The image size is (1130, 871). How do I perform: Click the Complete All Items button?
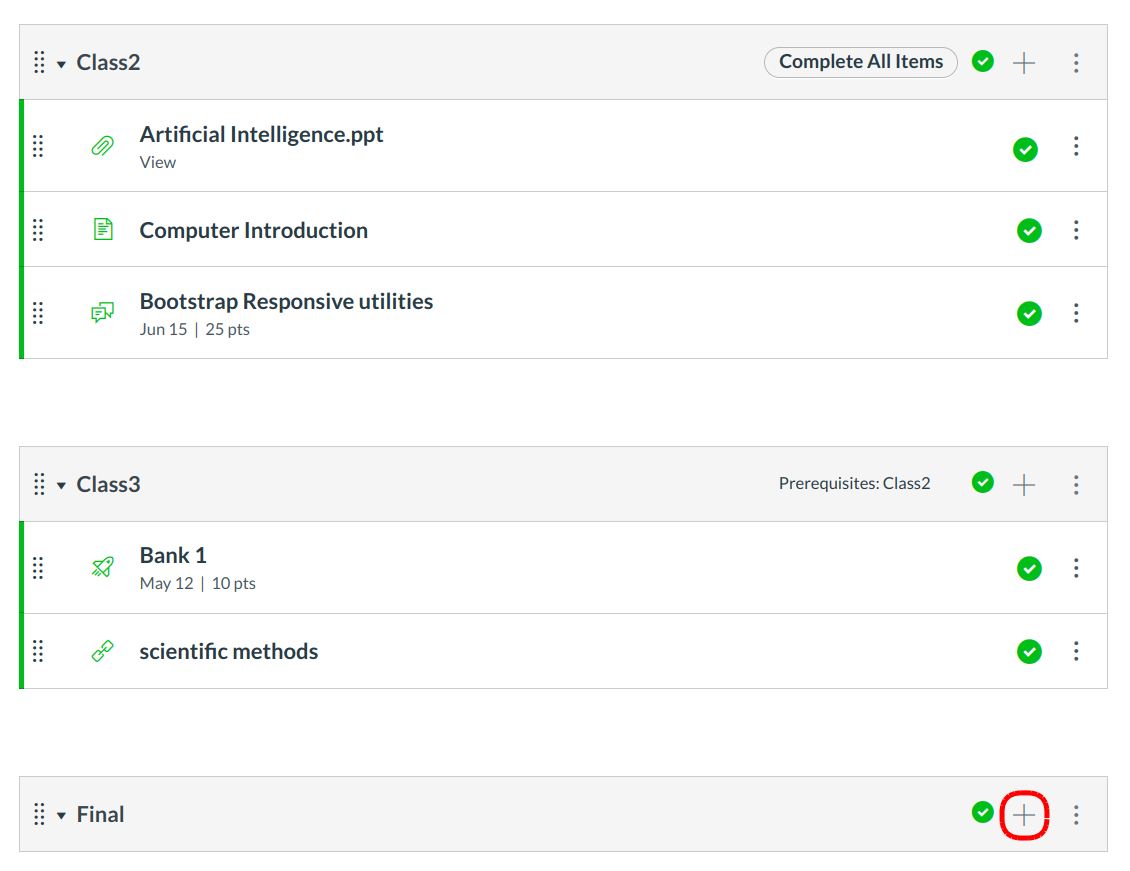coord(861,62)
